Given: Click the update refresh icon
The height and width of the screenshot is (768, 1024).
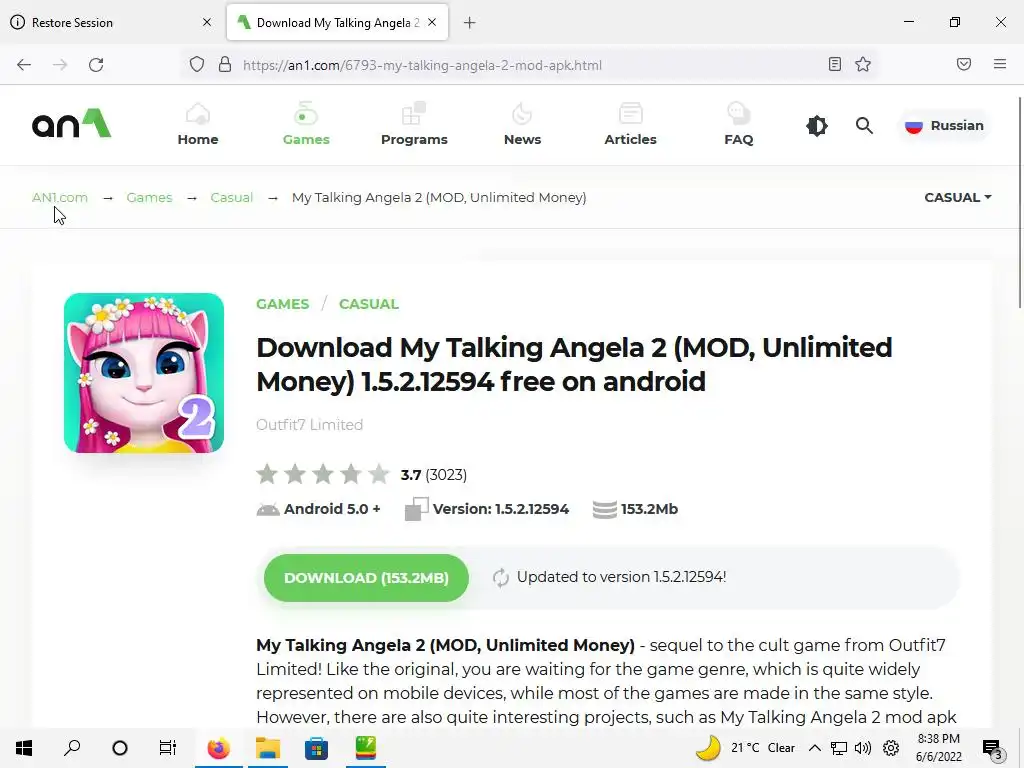Looking at the screenshot, I should [x=501, y=577].
